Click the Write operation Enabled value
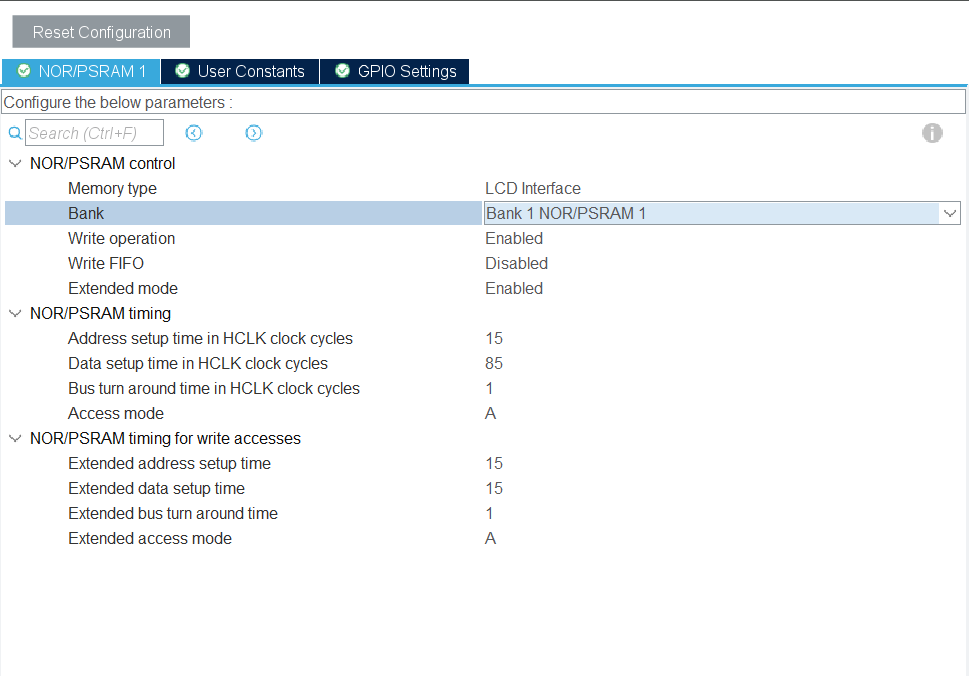The height and width of the screenshot is (676, 969). 514,239
